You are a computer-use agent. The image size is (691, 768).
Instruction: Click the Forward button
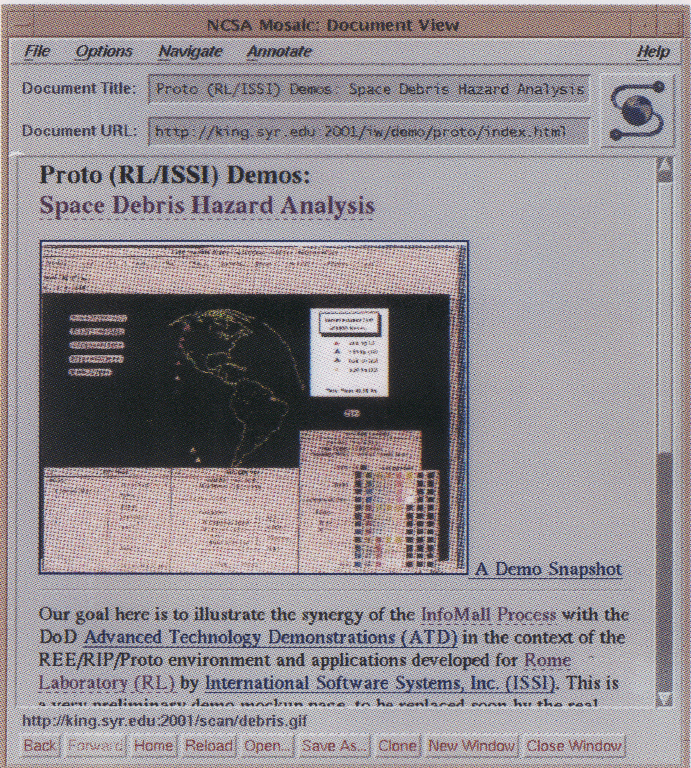pyautogui.click(x=95, y=745)
